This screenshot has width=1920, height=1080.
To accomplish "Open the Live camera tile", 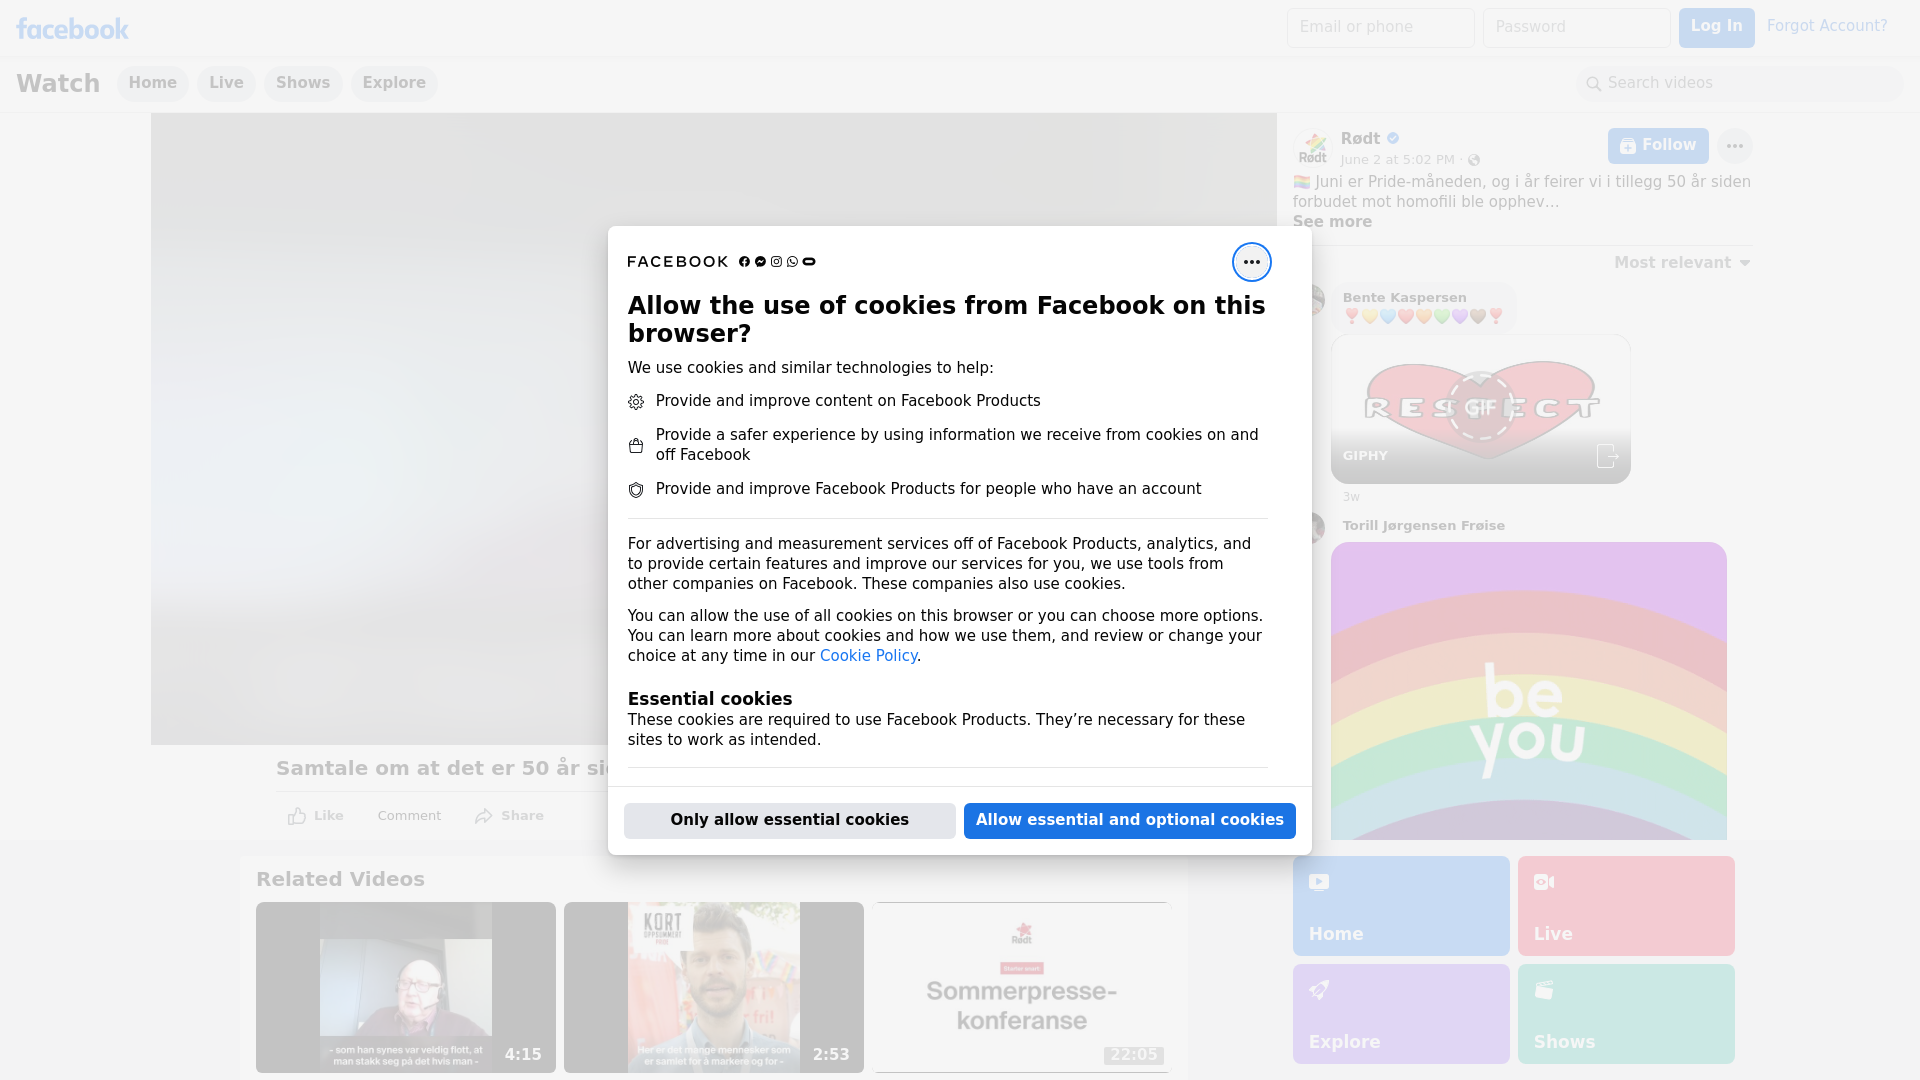I will coord(1625,905).
